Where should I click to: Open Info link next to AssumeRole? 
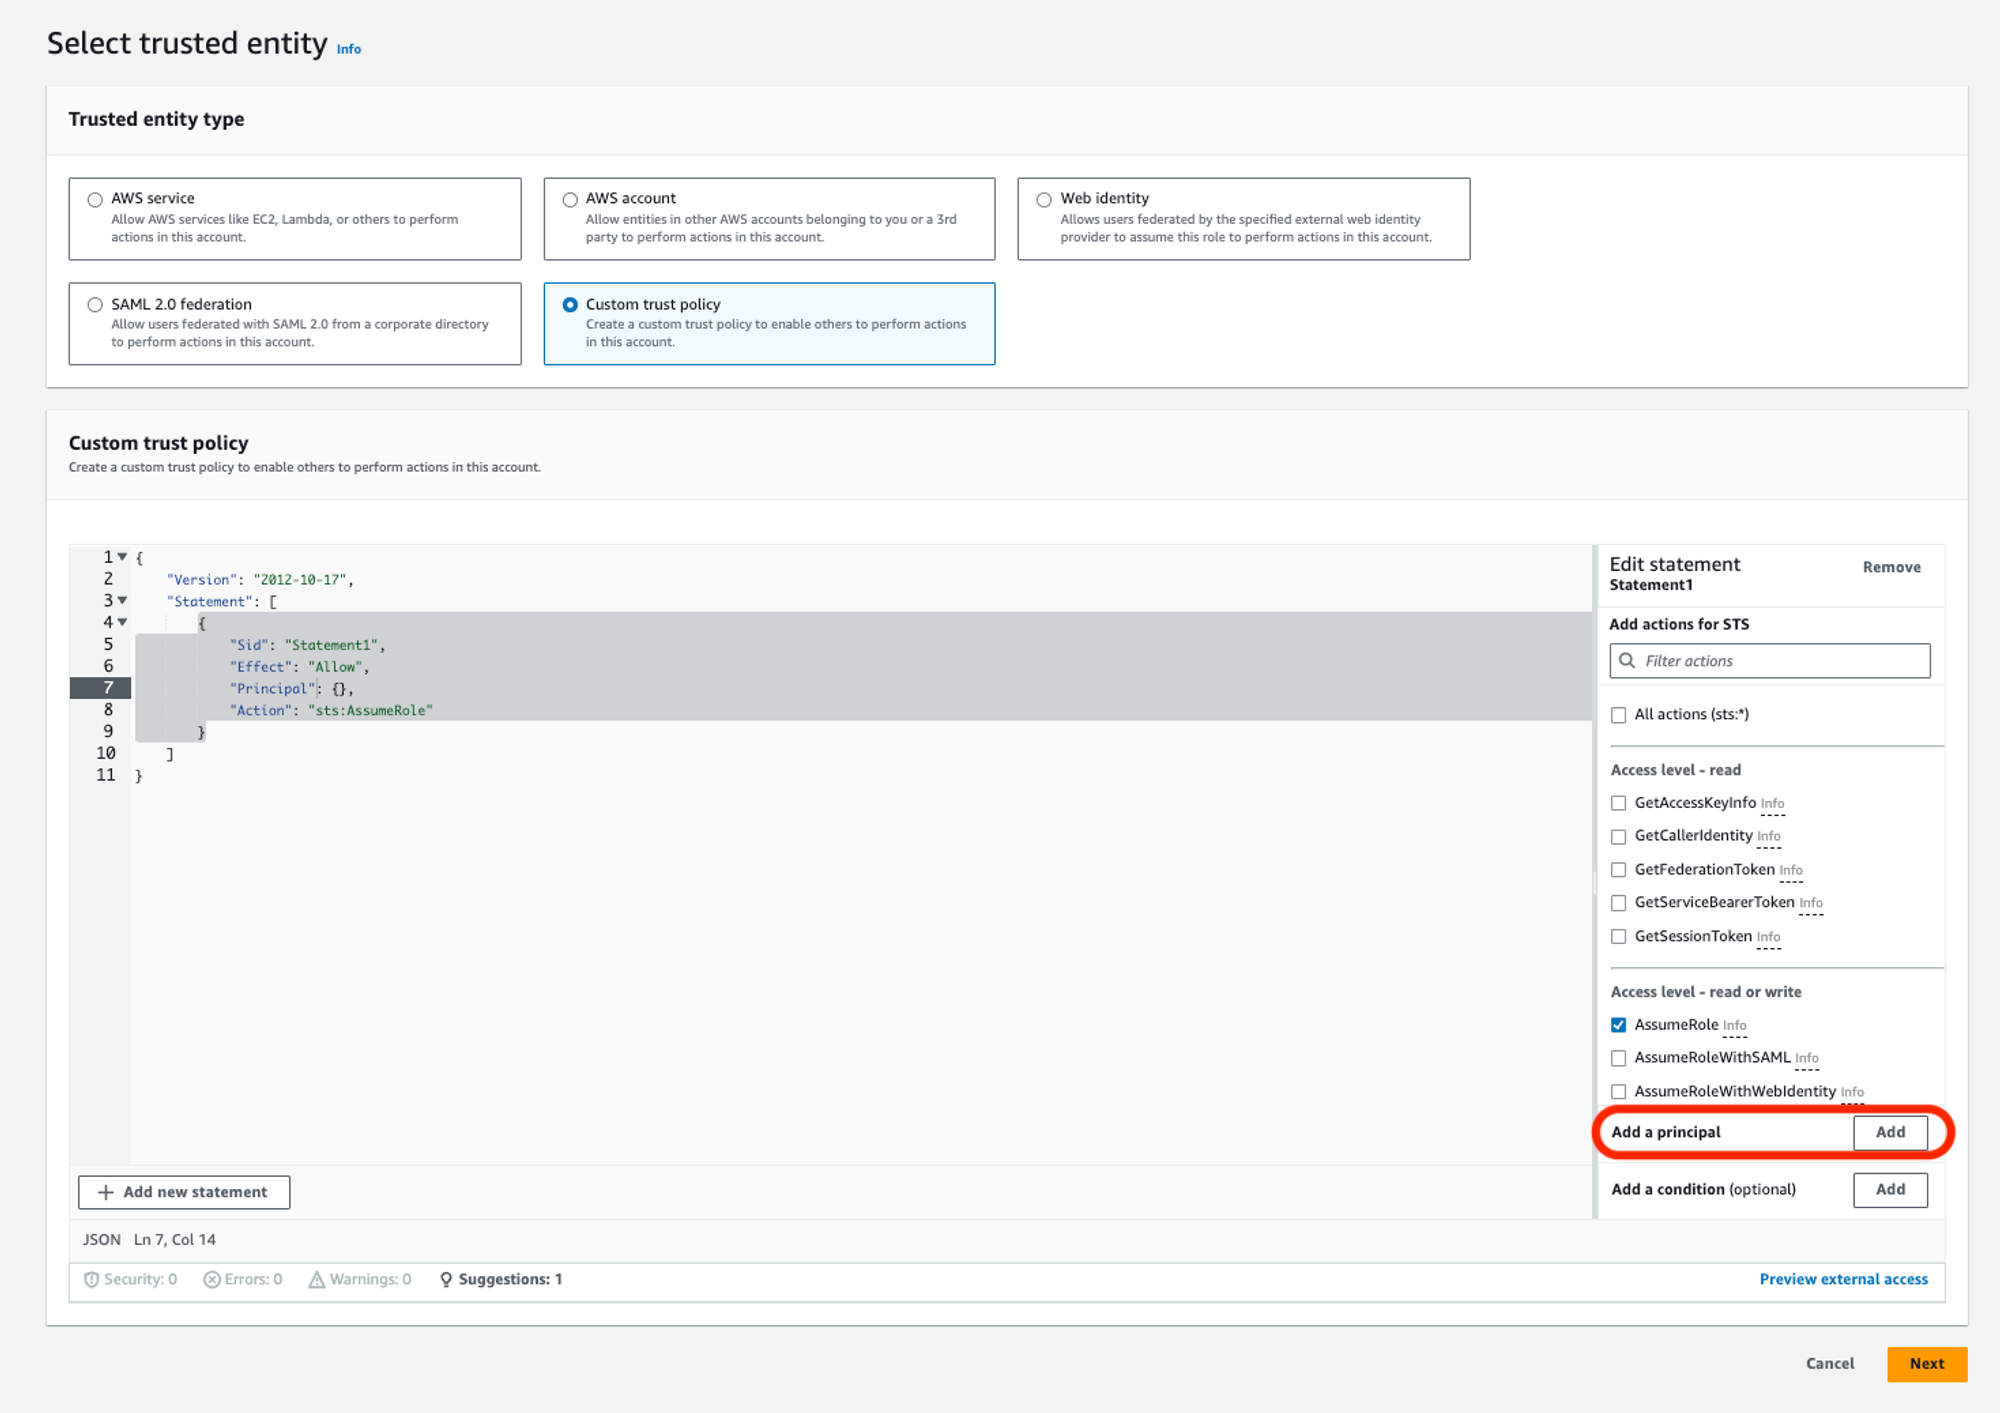[x=1734, y=1026]
